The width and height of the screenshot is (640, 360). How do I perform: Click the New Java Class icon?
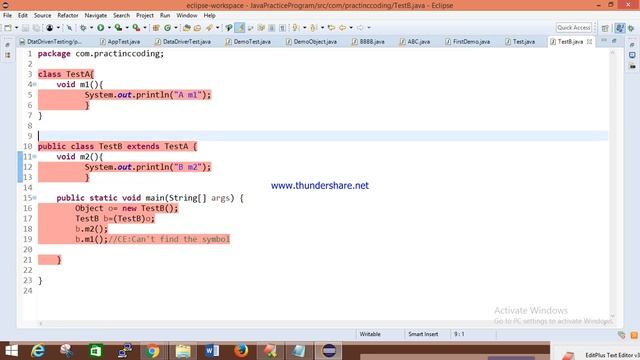pos(168,28)
